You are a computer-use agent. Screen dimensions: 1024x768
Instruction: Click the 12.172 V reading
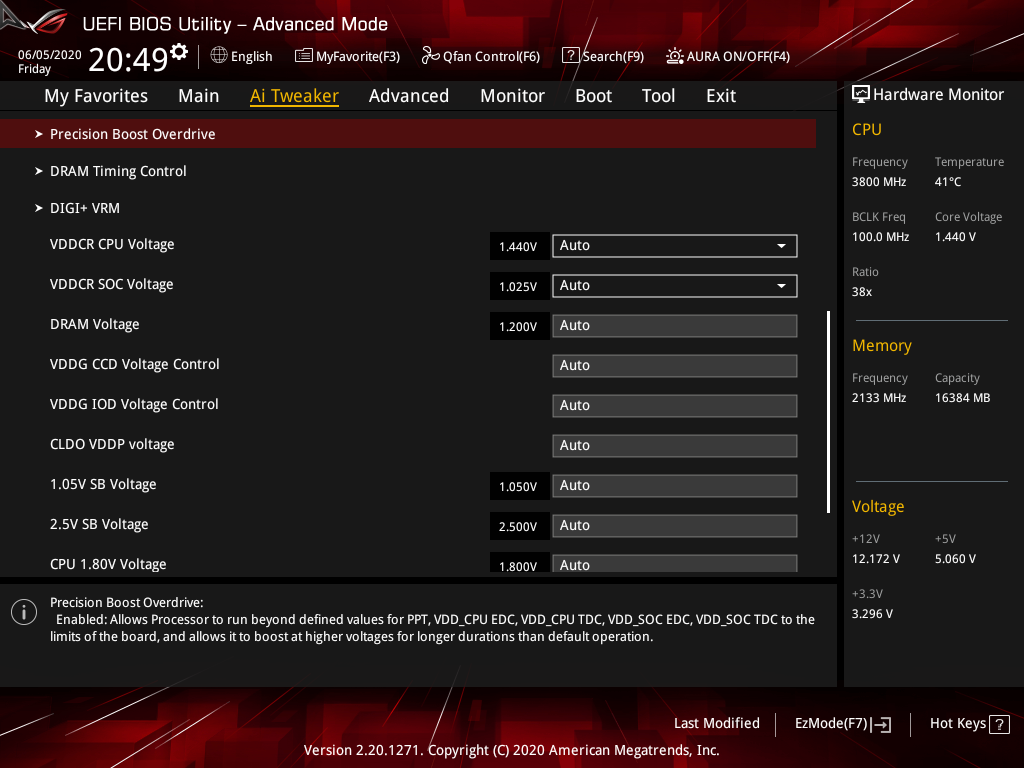pos(876,559)
